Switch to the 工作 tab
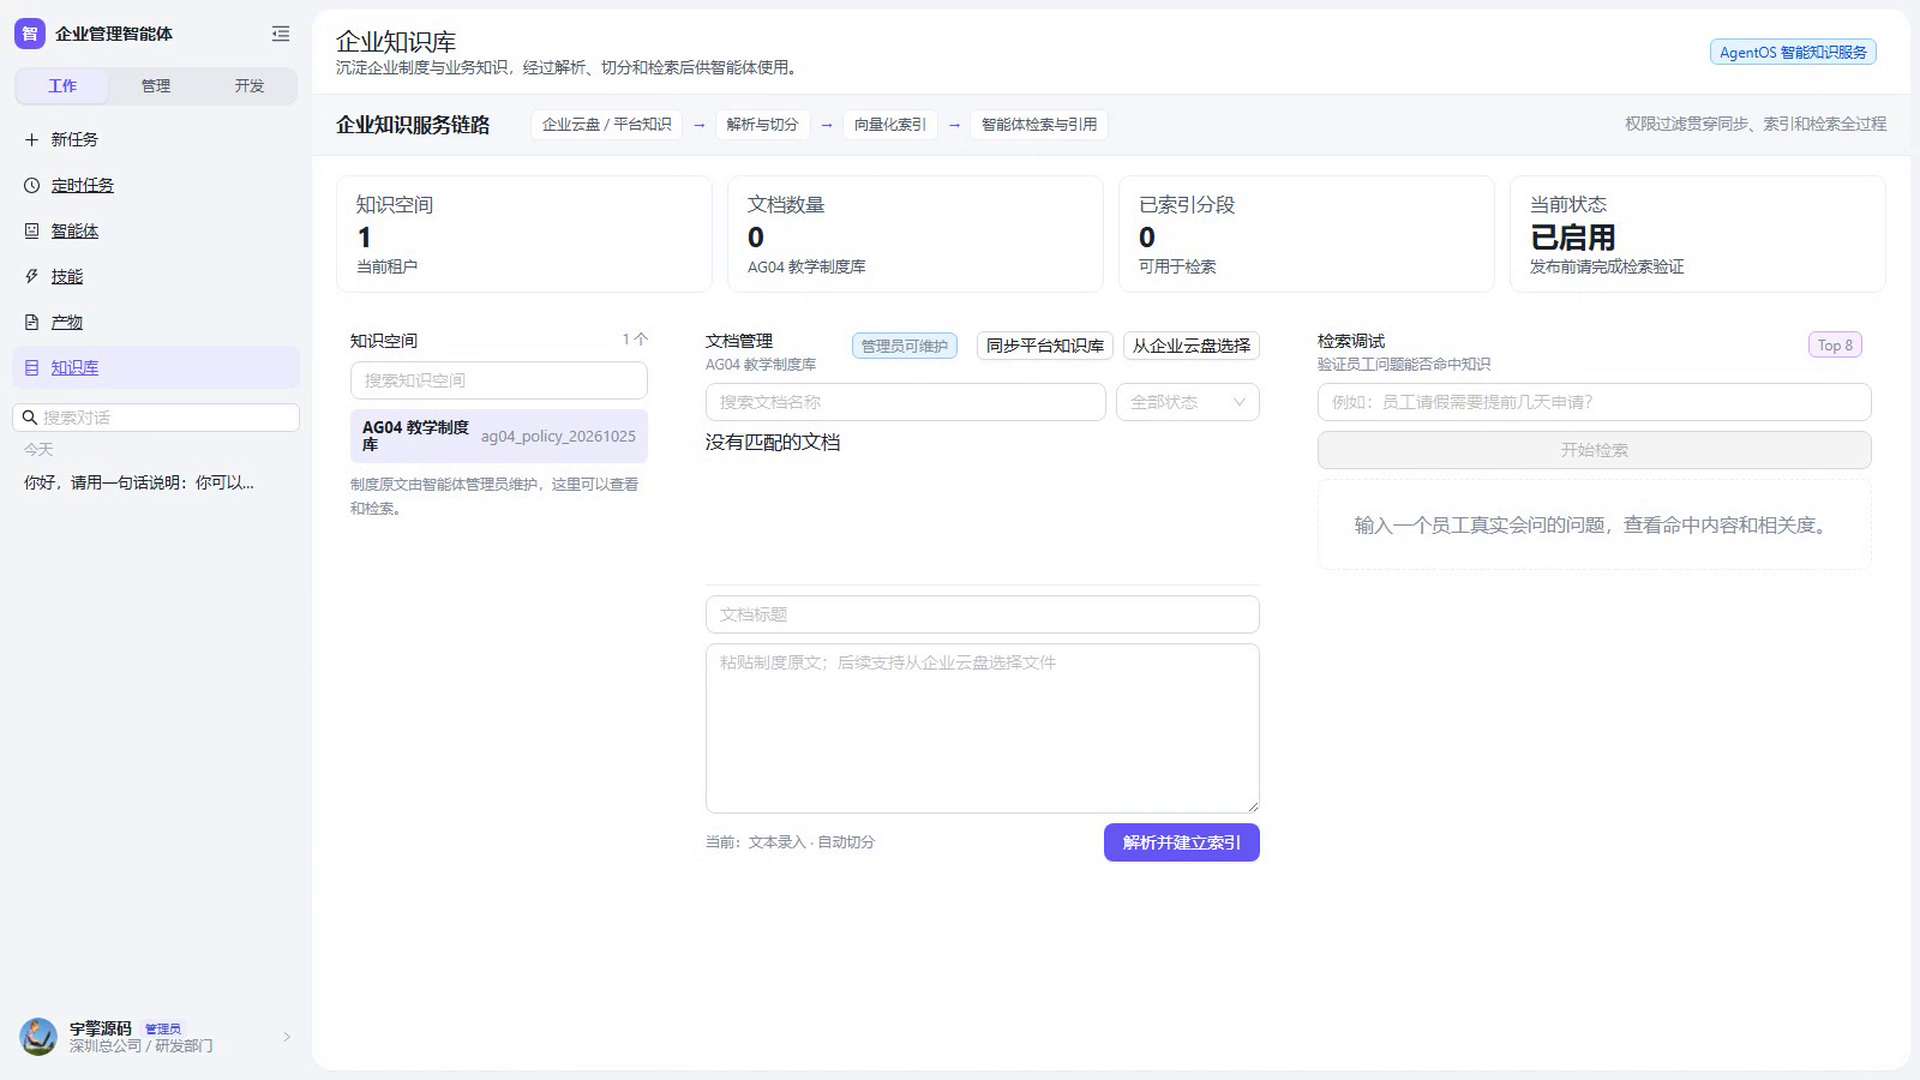The height and width of the screenshot is (1080, 1920). coord(62,86)
